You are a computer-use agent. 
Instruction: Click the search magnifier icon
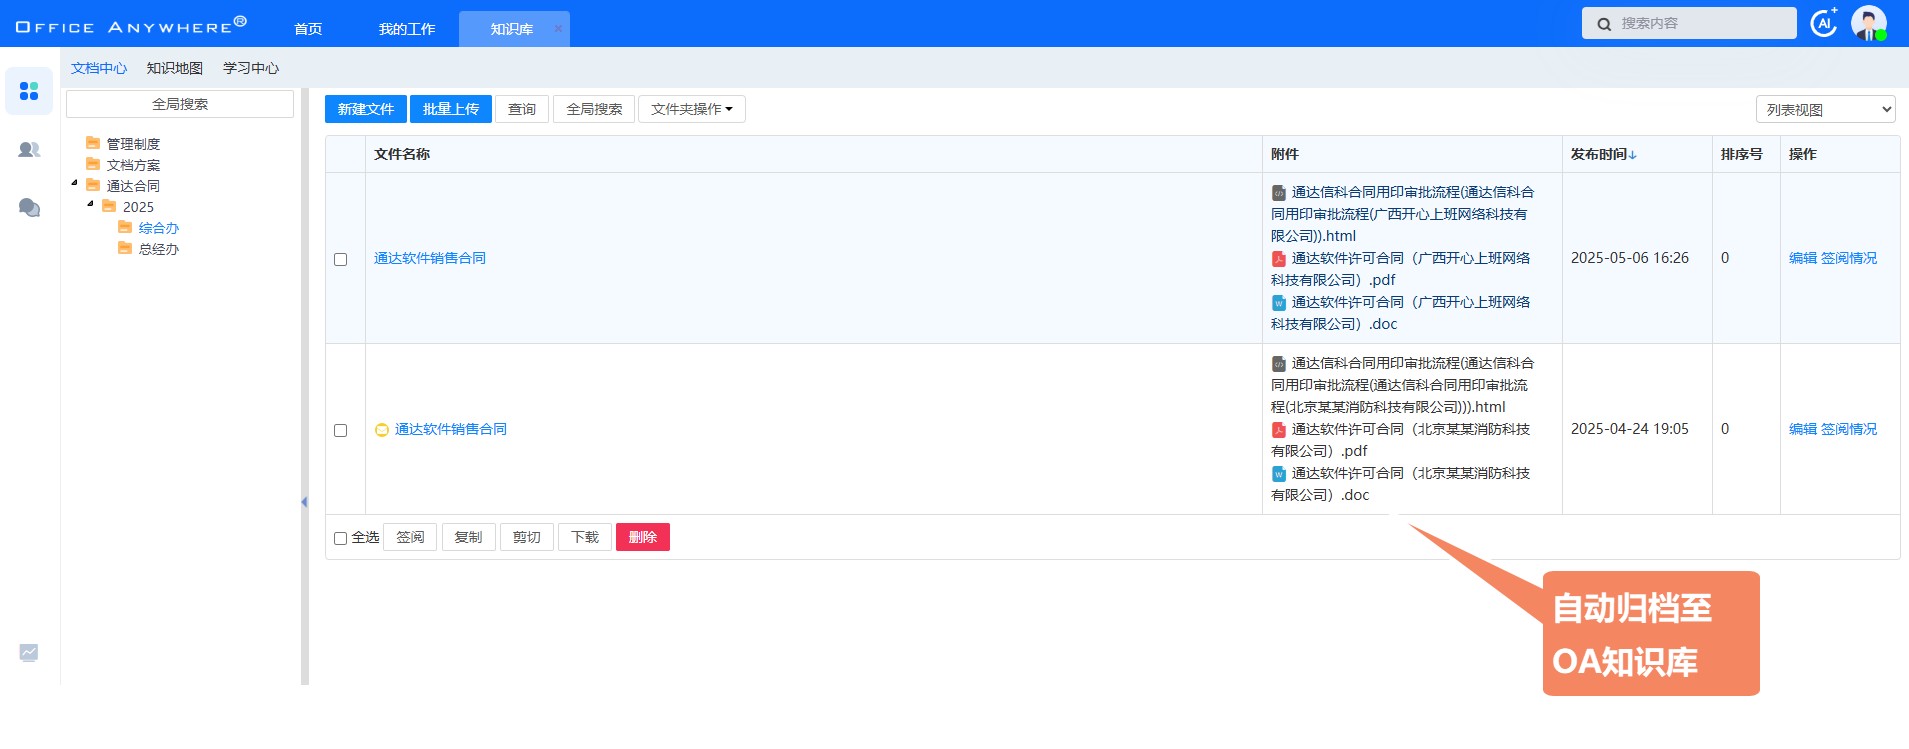click(1604, 24)
